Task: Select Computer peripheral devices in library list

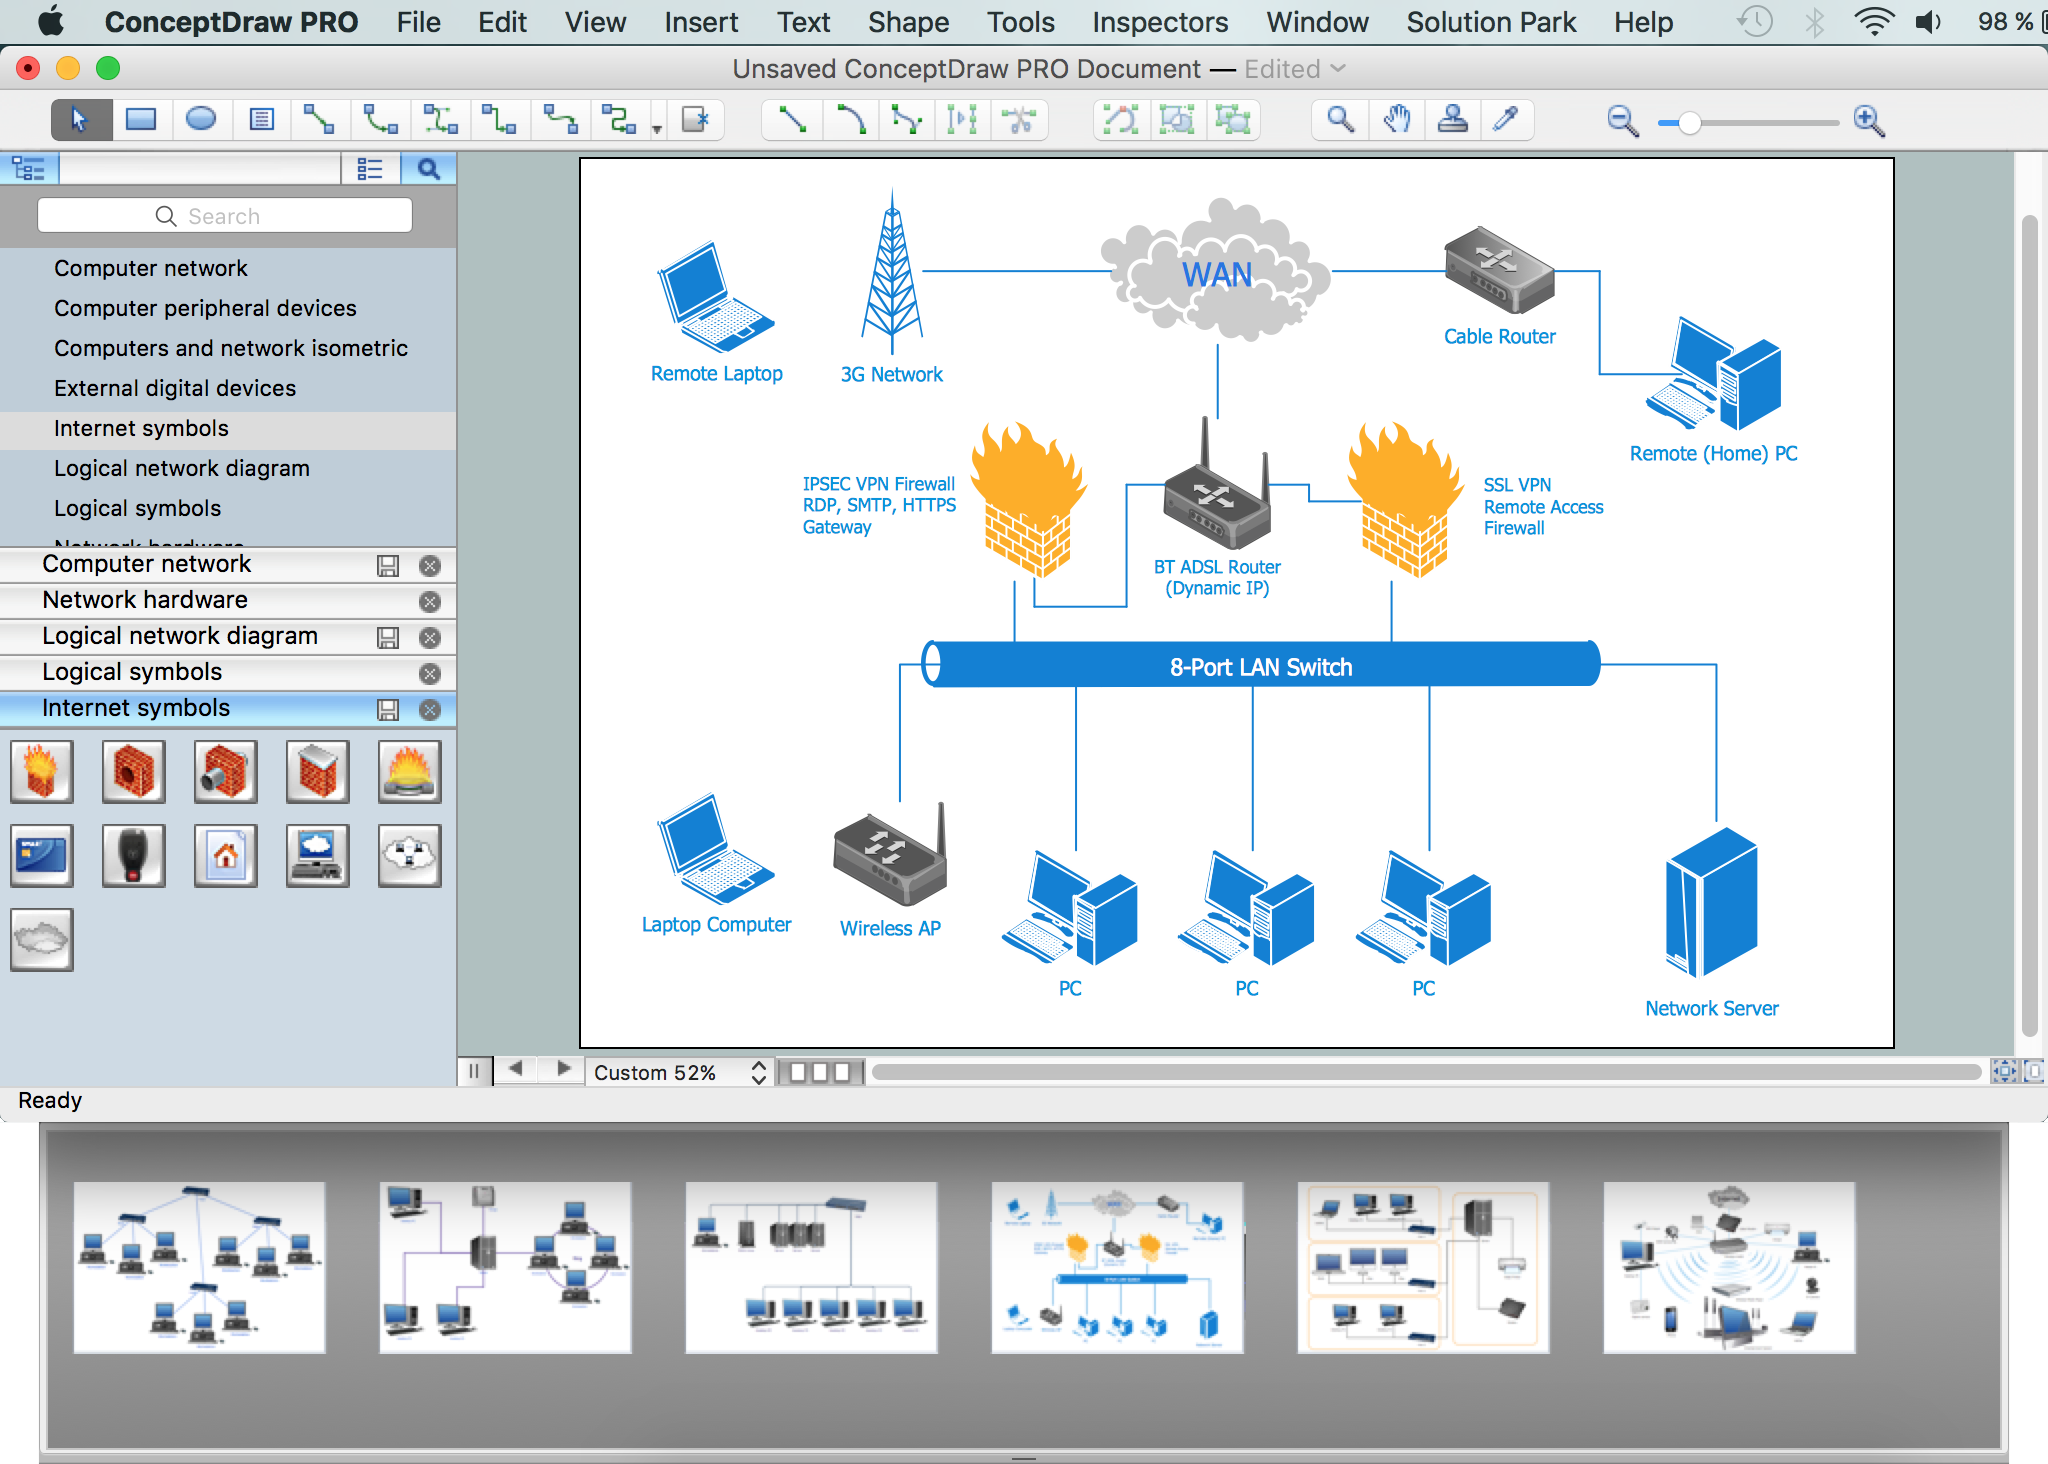Action: coord(205,308)
